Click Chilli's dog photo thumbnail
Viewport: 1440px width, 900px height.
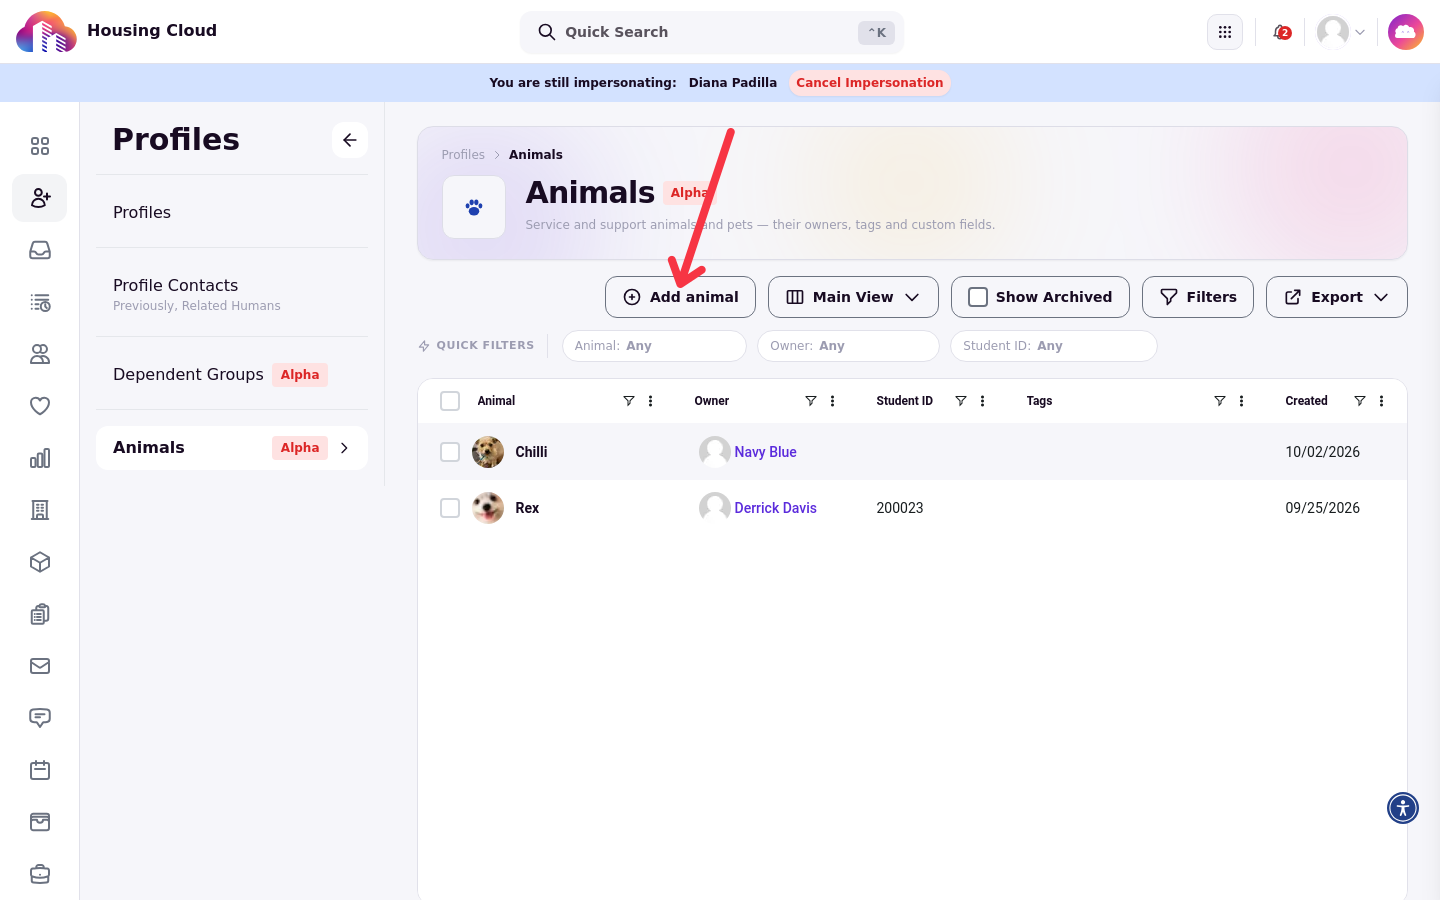pyautogui.click(x=488, y=452)
